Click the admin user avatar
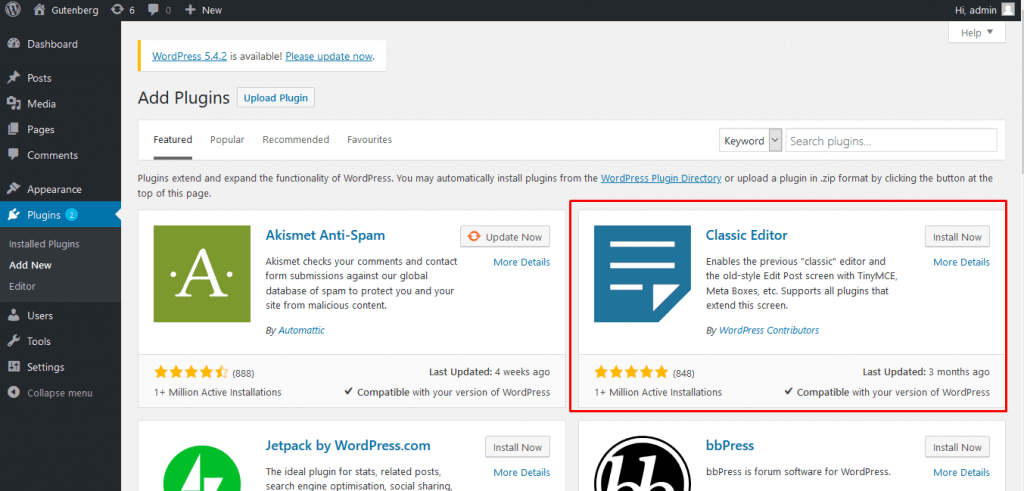Screen dimensions: 1024x491 [1008, 10]
